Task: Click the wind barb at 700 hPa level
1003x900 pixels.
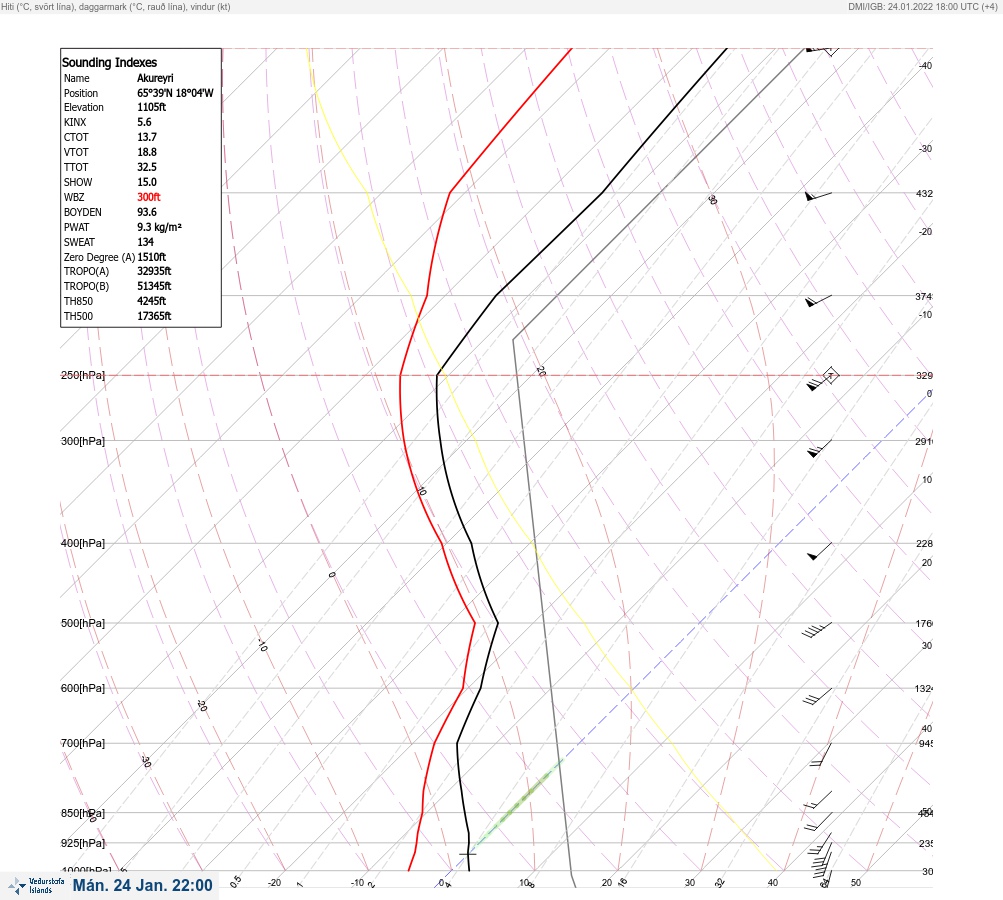Action: [x=821, y=755]
